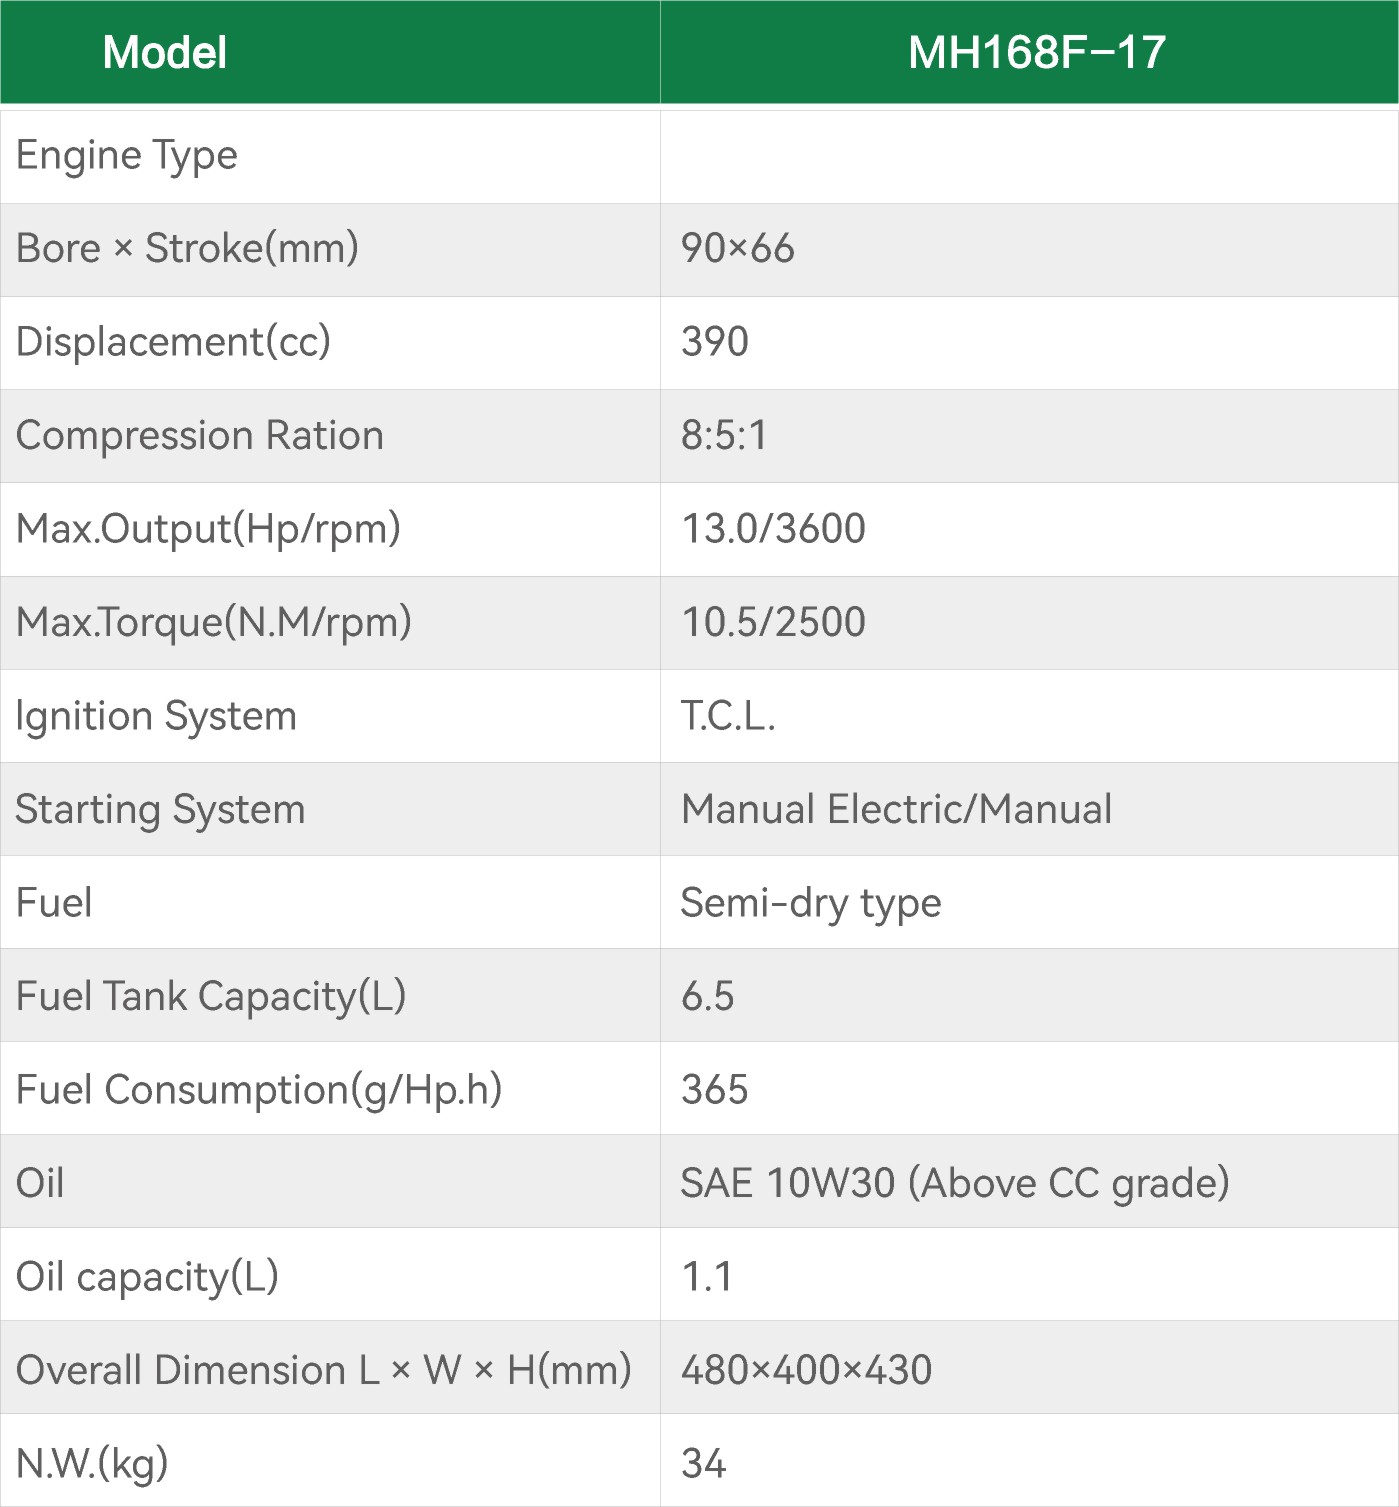
Task: Click the 13.0/3600 max output value
Action: 773,529
